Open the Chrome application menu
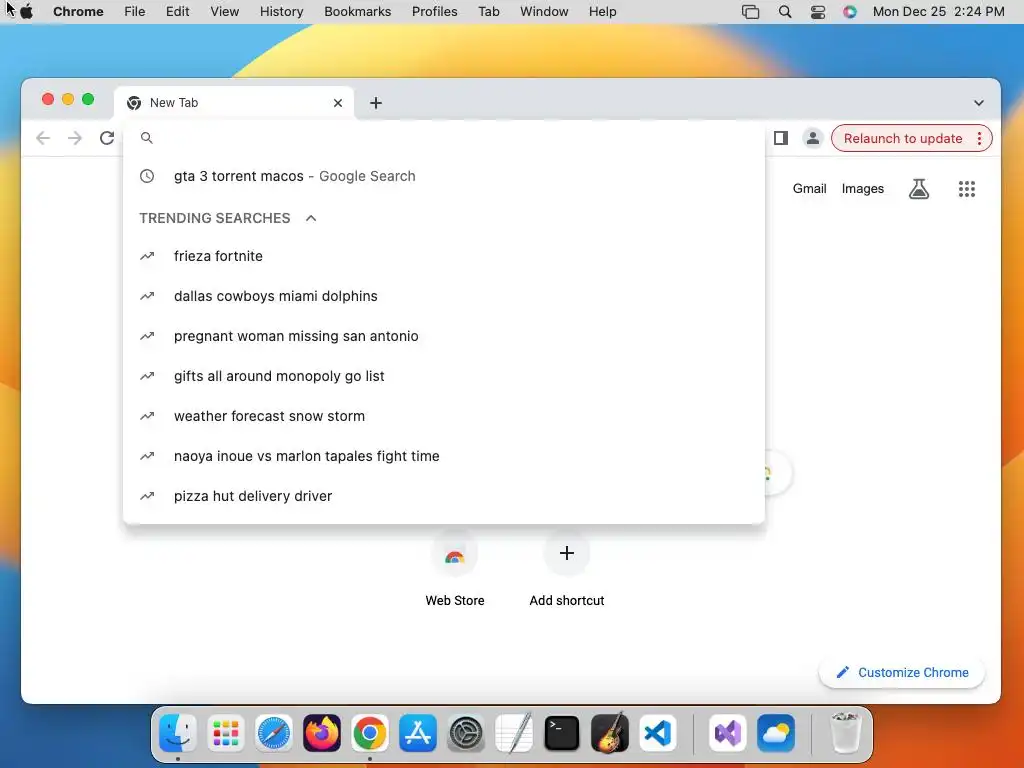The height and width of the screenshot is (768, 1024). click(x=78, y=12)
